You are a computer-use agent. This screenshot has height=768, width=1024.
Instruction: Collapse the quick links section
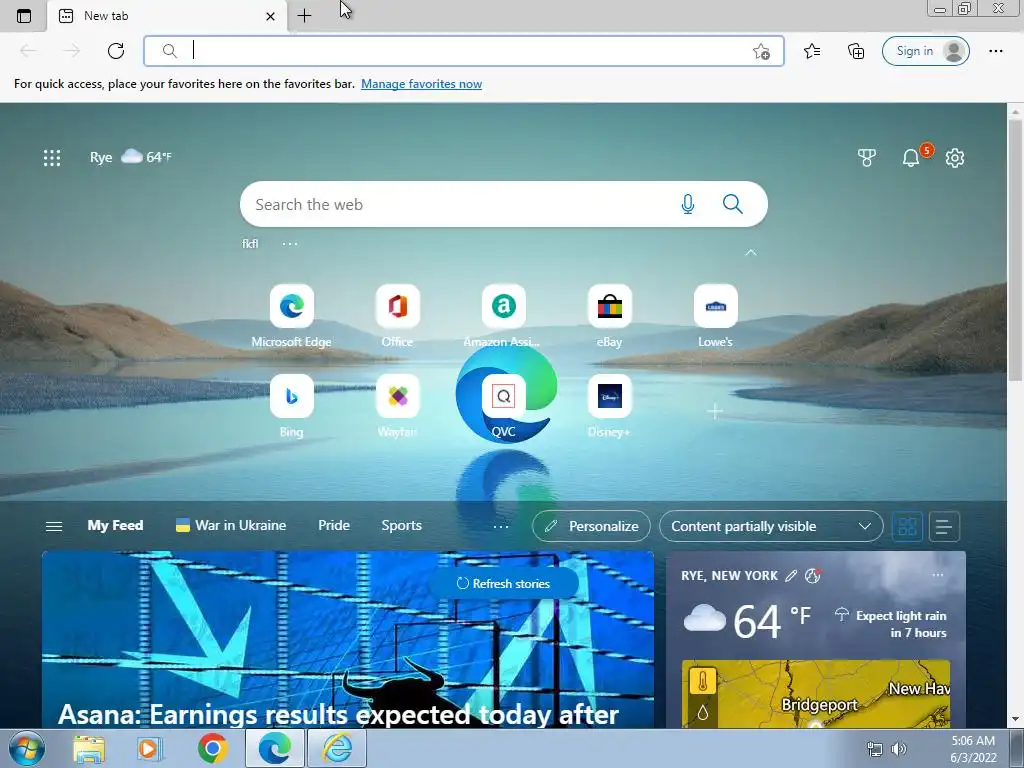pyautogui.click(x=750, y=252)
